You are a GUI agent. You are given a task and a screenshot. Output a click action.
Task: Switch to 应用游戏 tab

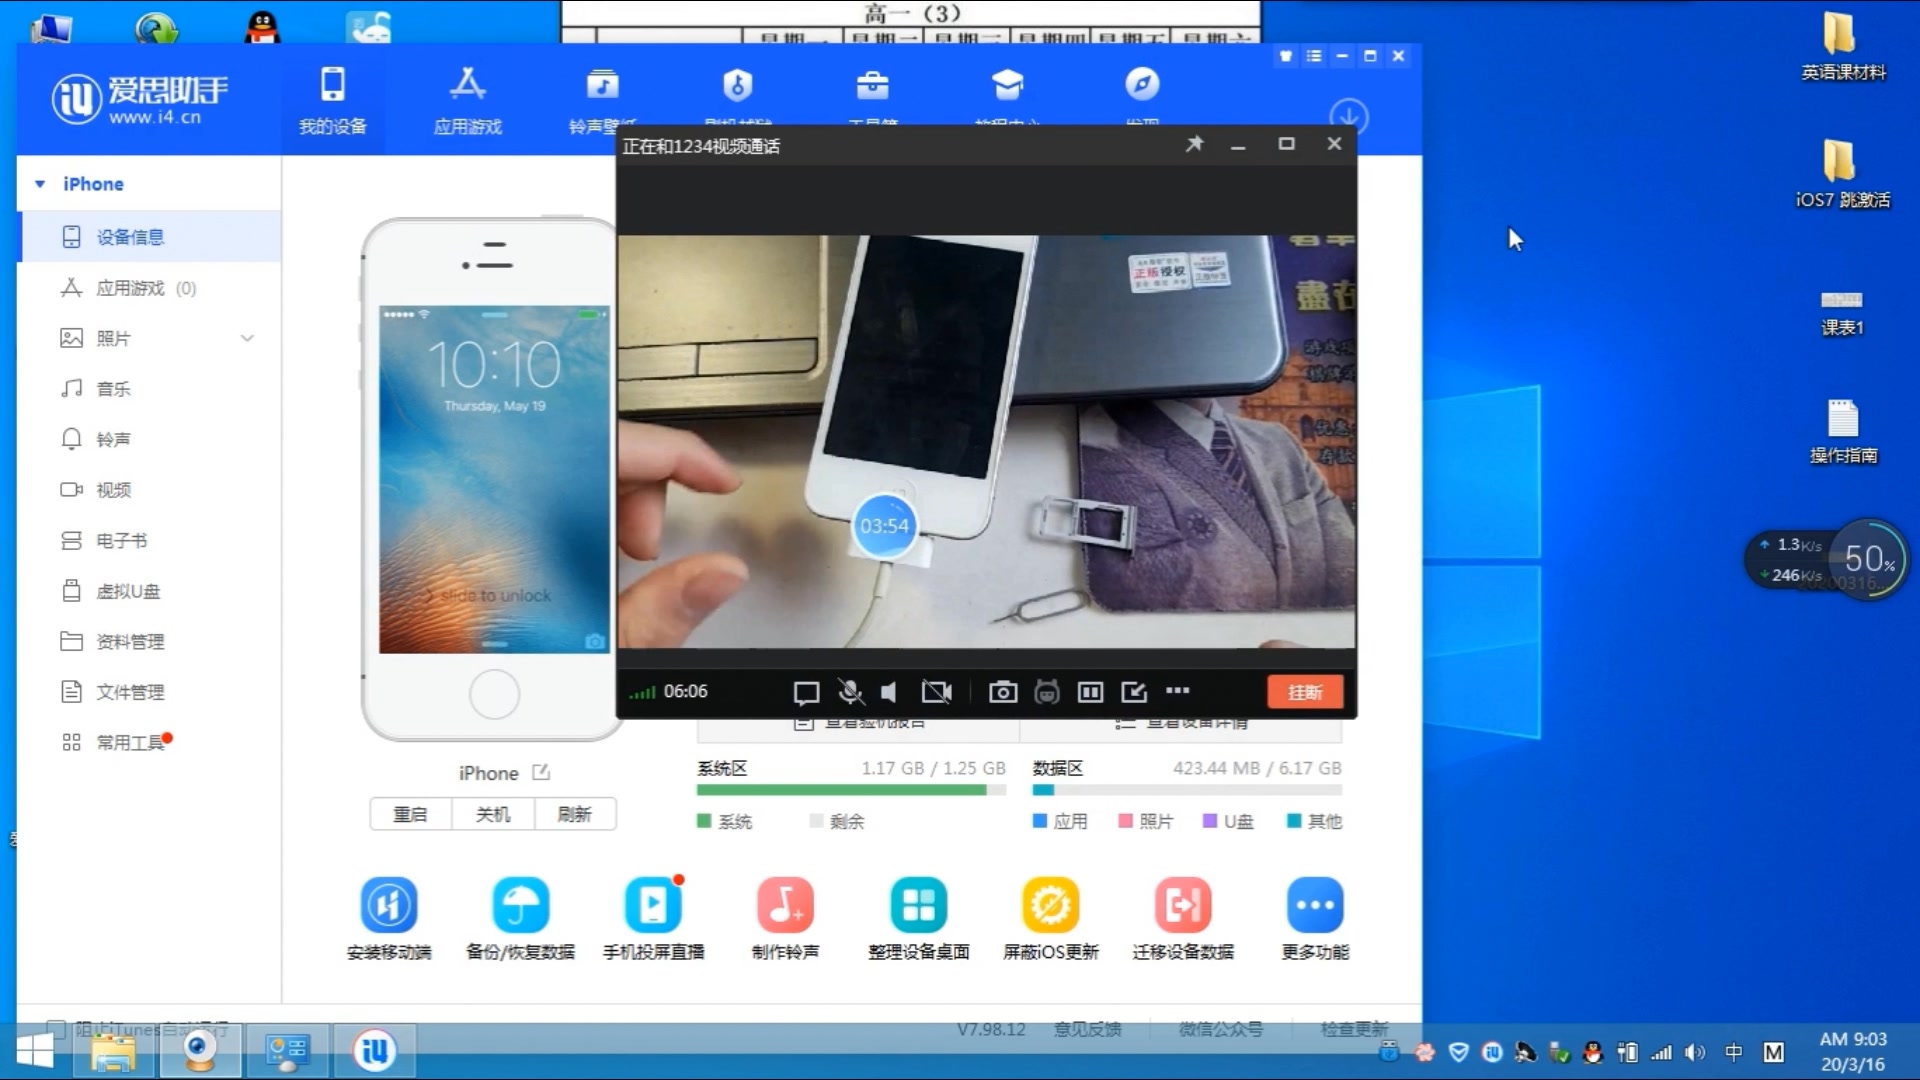point(467,100)
